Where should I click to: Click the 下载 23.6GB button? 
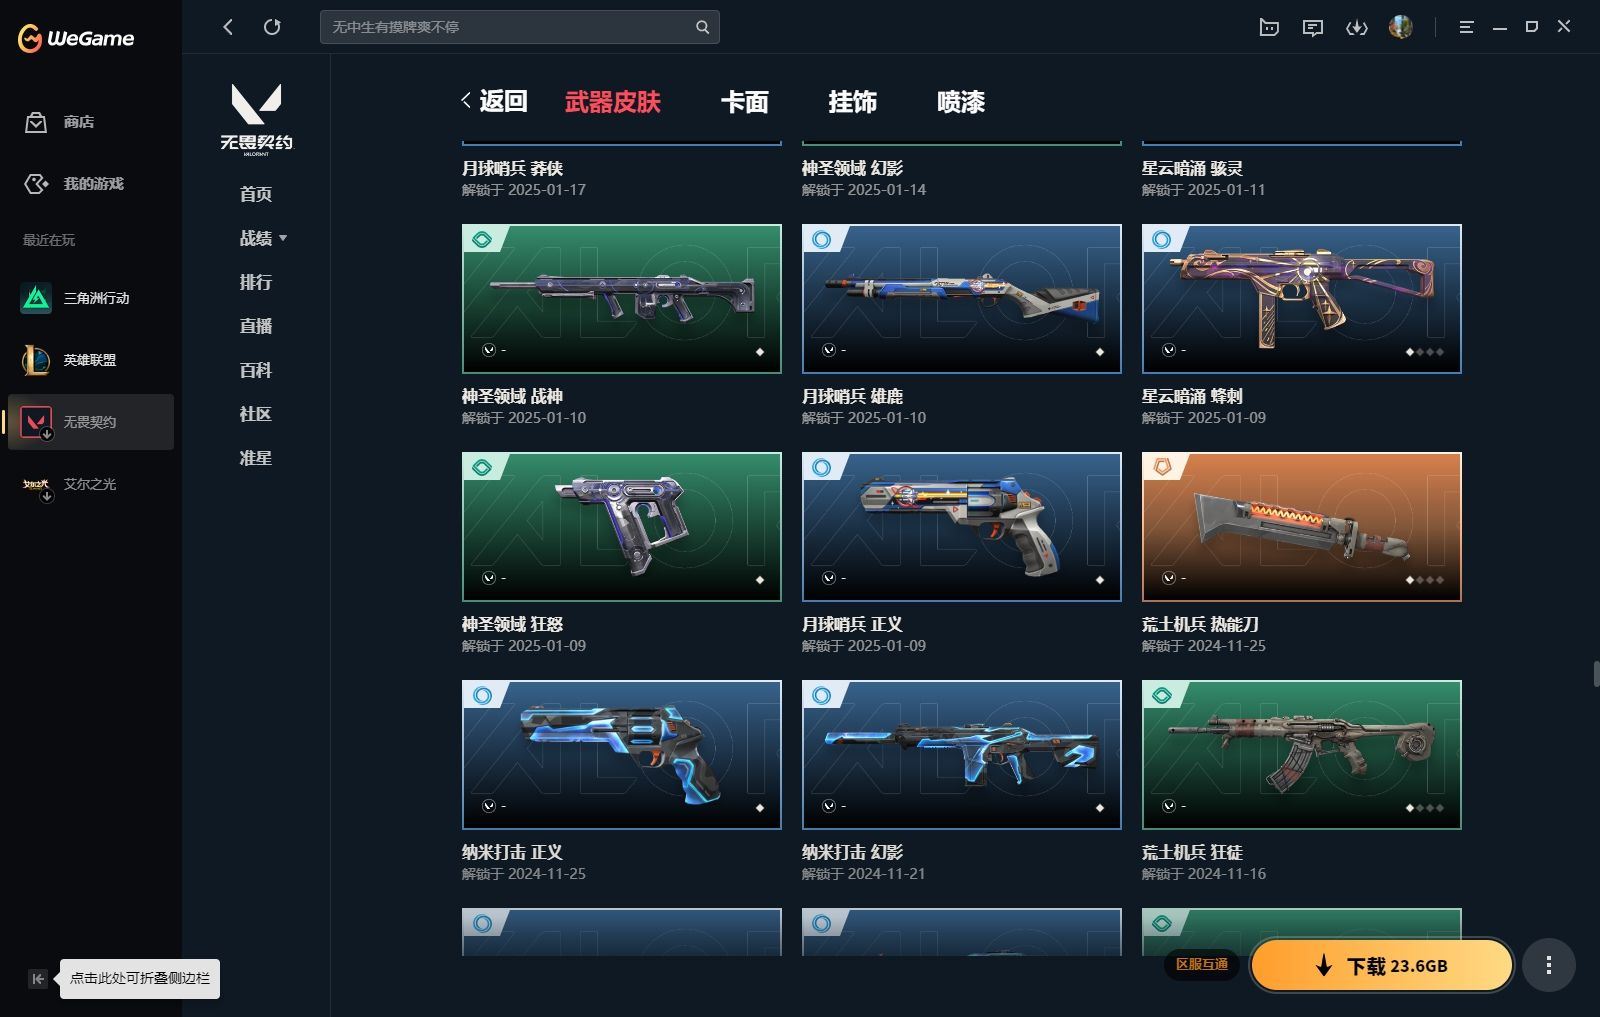[1381, 965]
